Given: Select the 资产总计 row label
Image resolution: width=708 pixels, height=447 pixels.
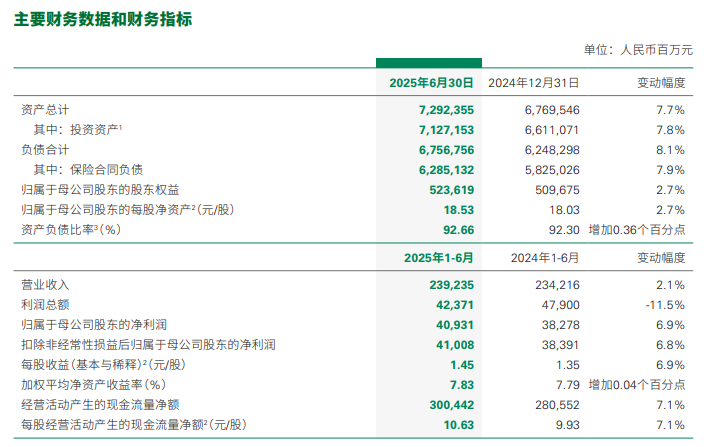Looking at the screenshot, I should tap(45, 108).
